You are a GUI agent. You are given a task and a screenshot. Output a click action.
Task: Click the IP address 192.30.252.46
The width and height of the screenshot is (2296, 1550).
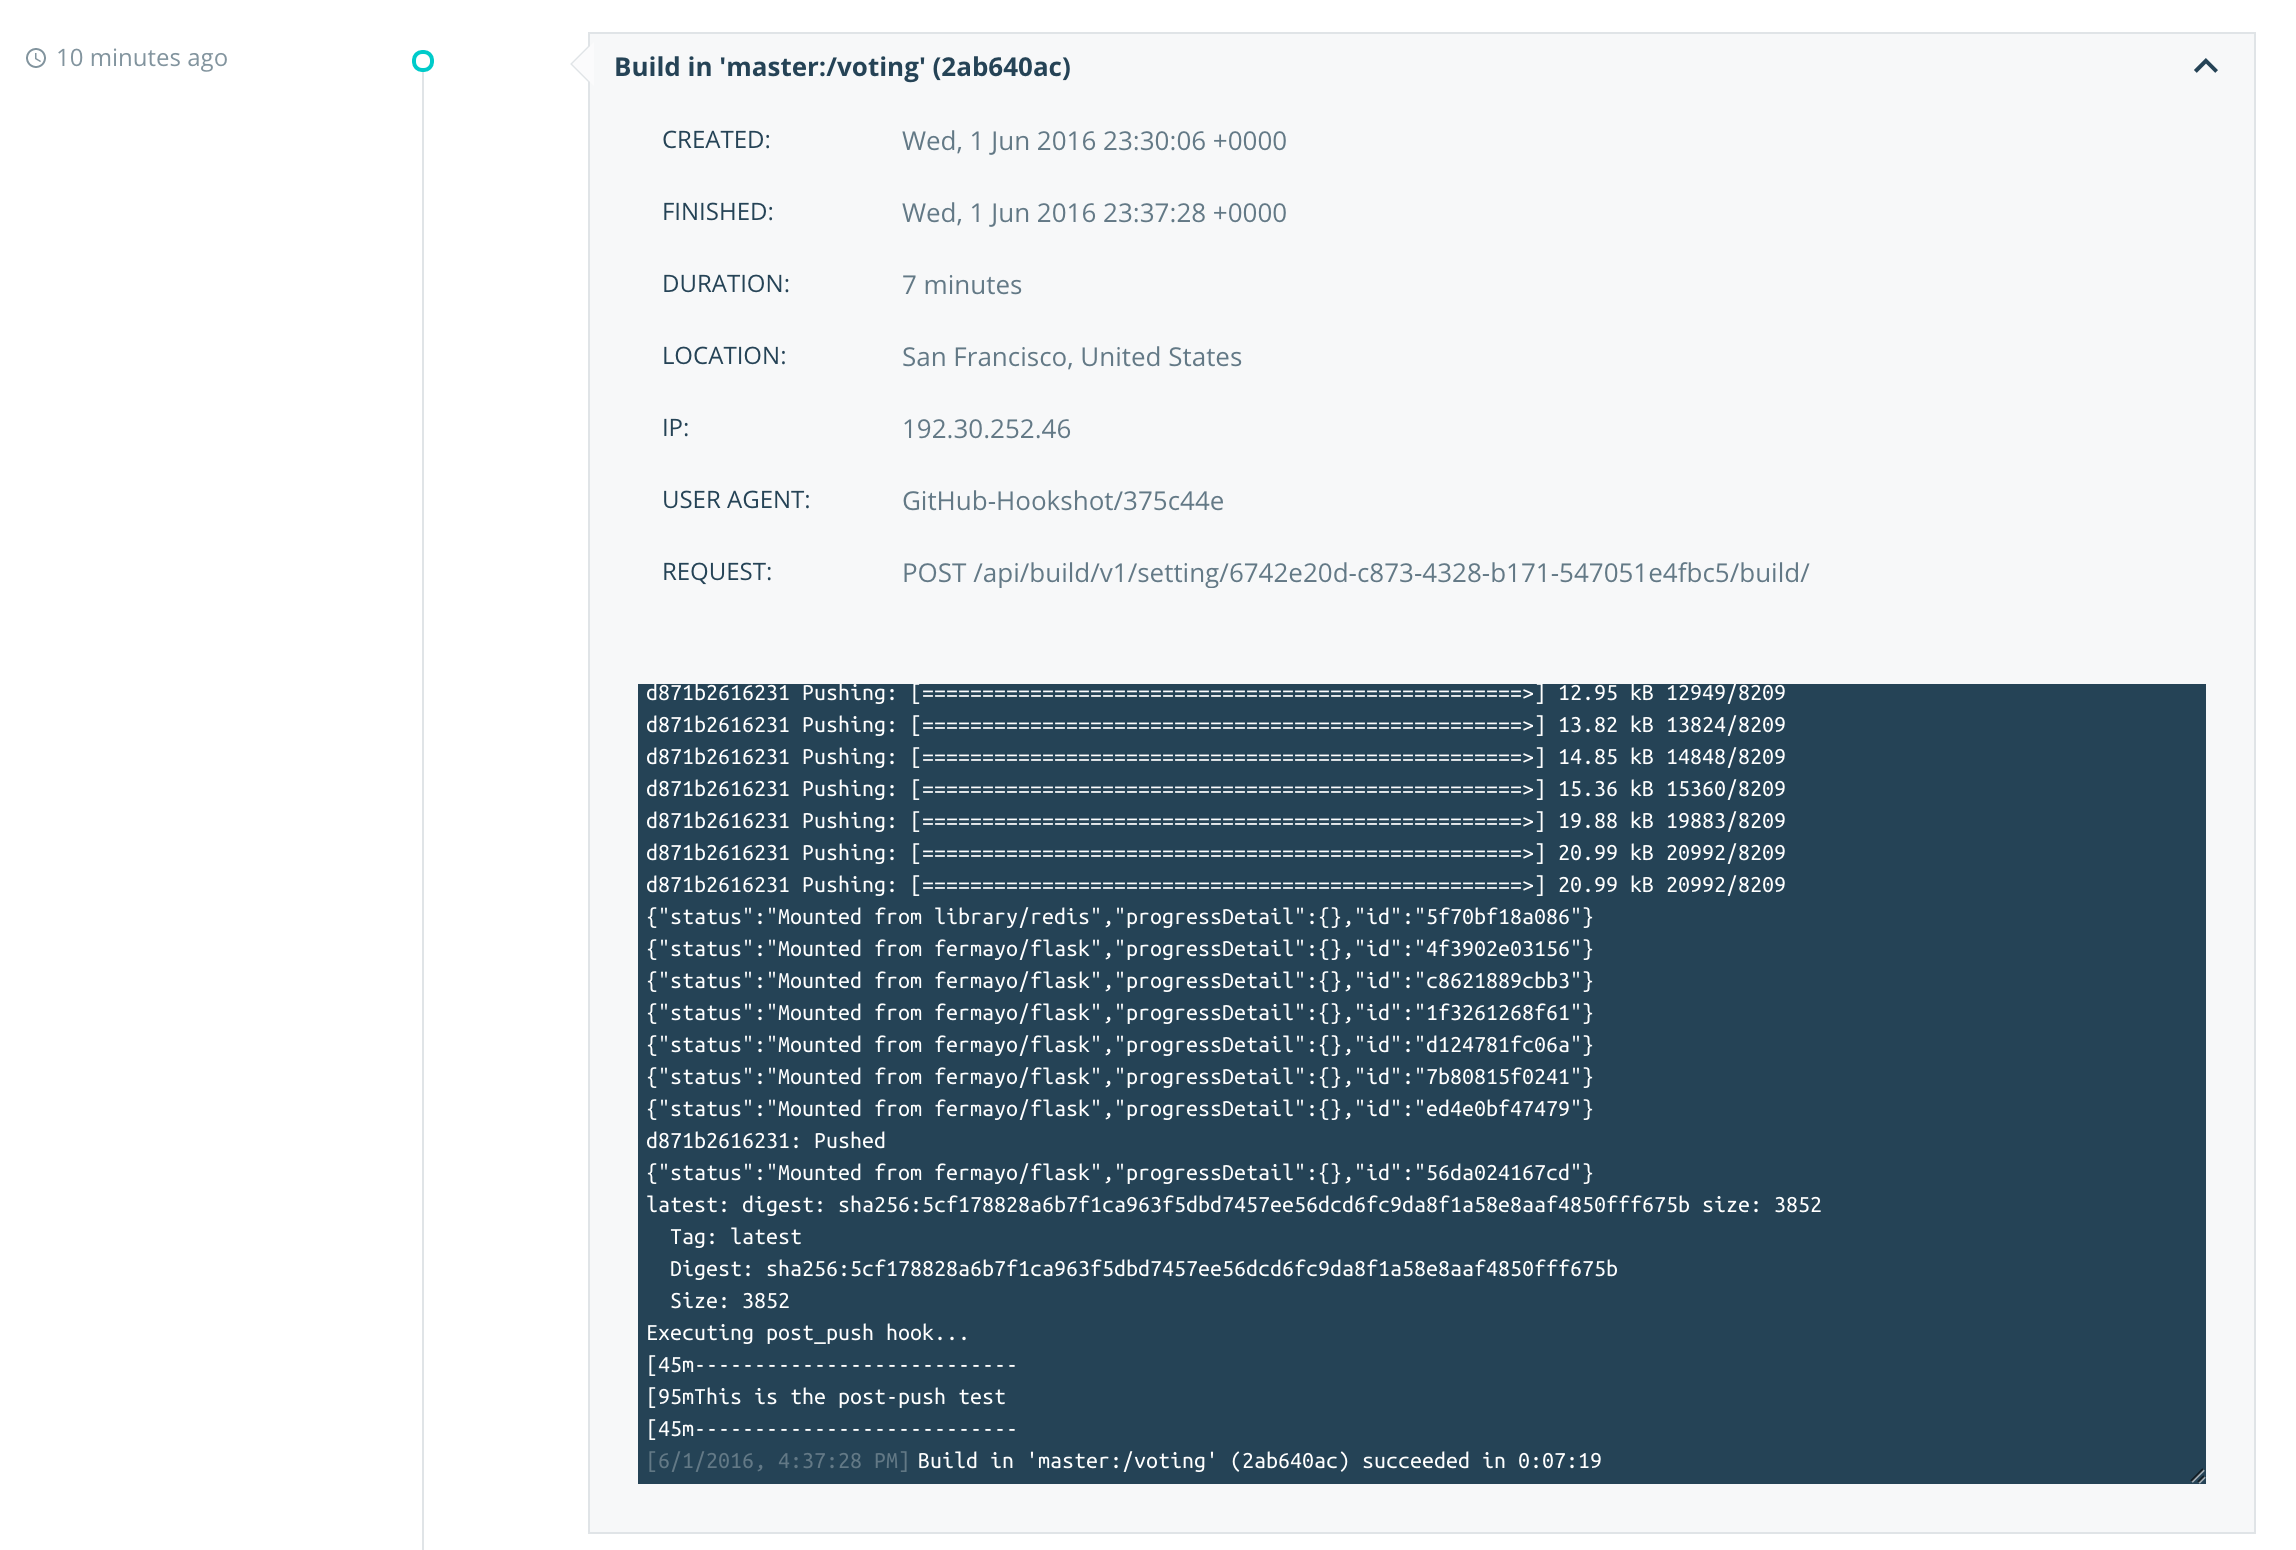point(985,429)
